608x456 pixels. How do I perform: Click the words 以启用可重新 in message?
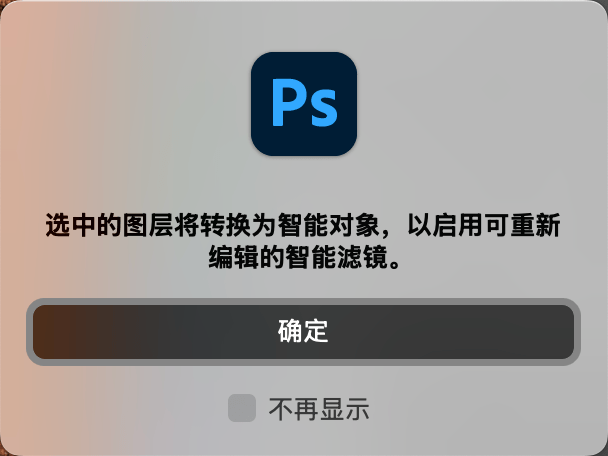484,225
